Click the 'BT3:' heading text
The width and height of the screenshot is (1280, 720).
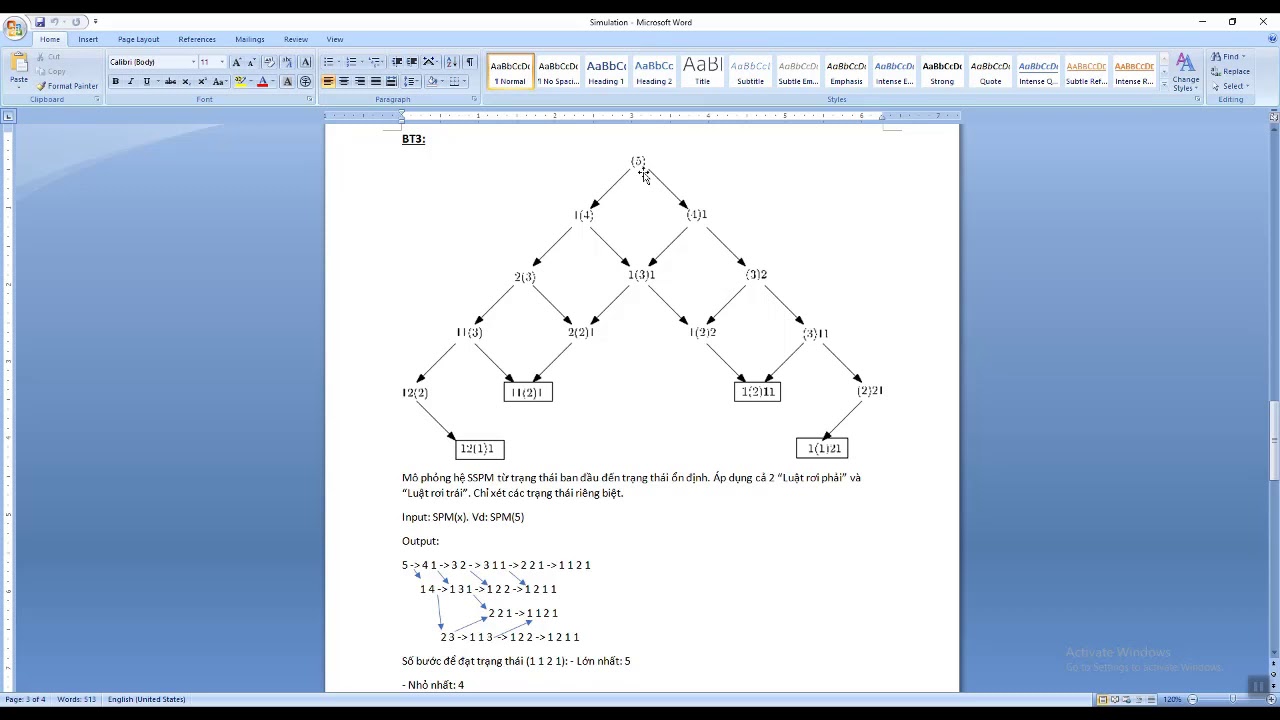click(x=413, y=139)
